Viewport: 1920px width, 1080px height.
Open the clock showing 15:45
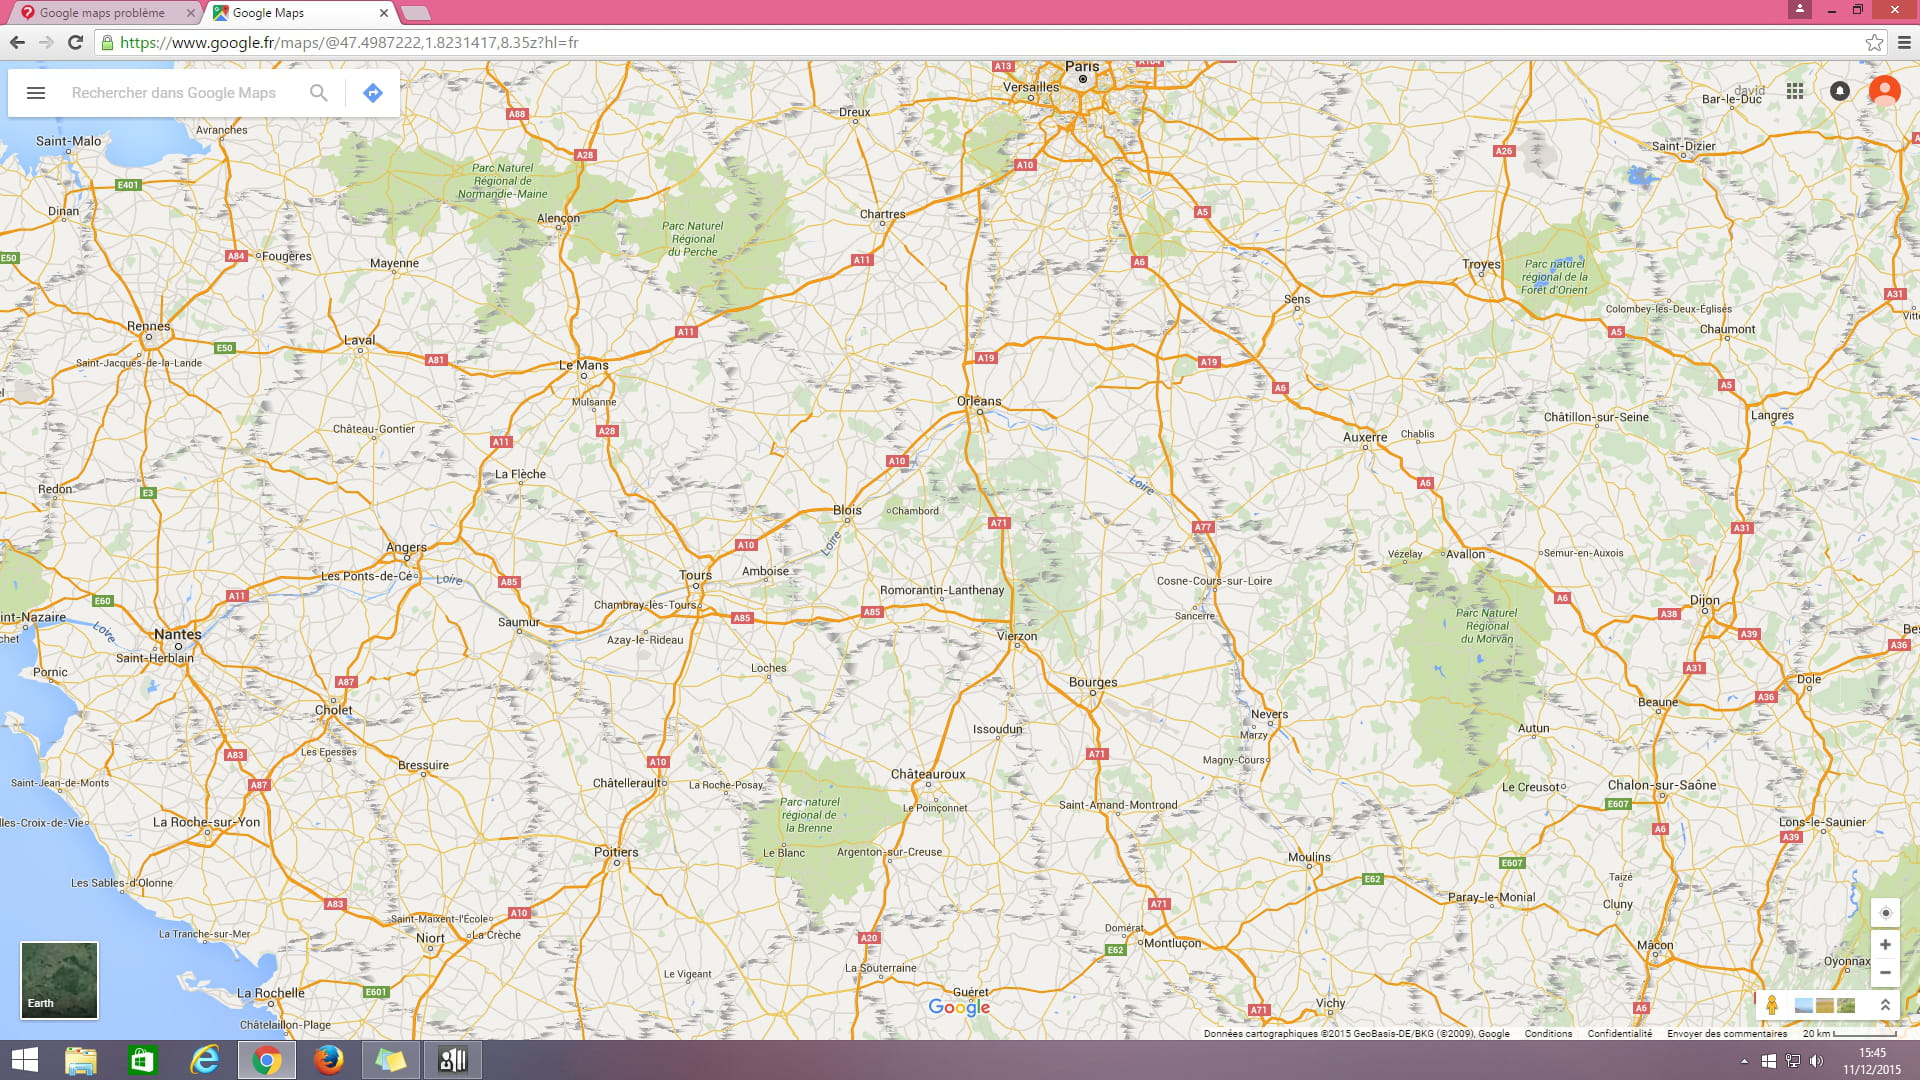[x=1872, y=1061]
